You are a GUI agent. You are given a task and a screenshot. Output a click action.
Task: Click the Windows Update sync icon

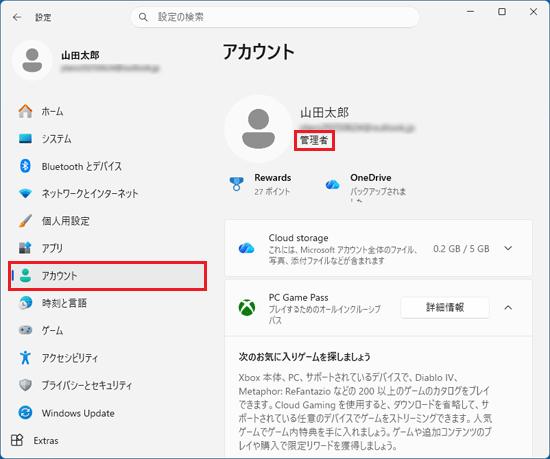click(x=25, y=412)
